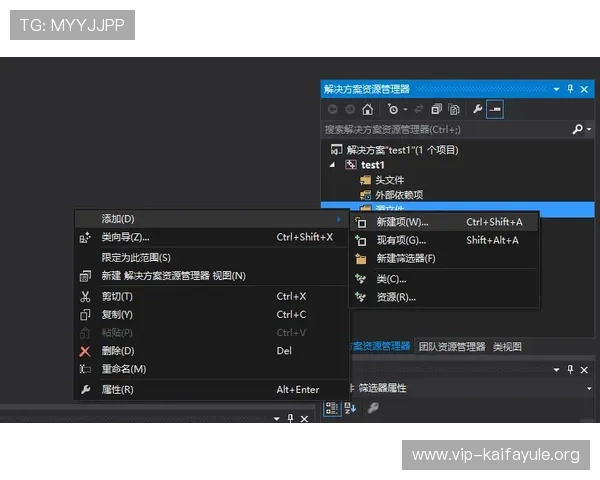Click the Collapse All icon in Solution Explorer
The width and height of the screenshot is (600, 480).
coord(436,109)
